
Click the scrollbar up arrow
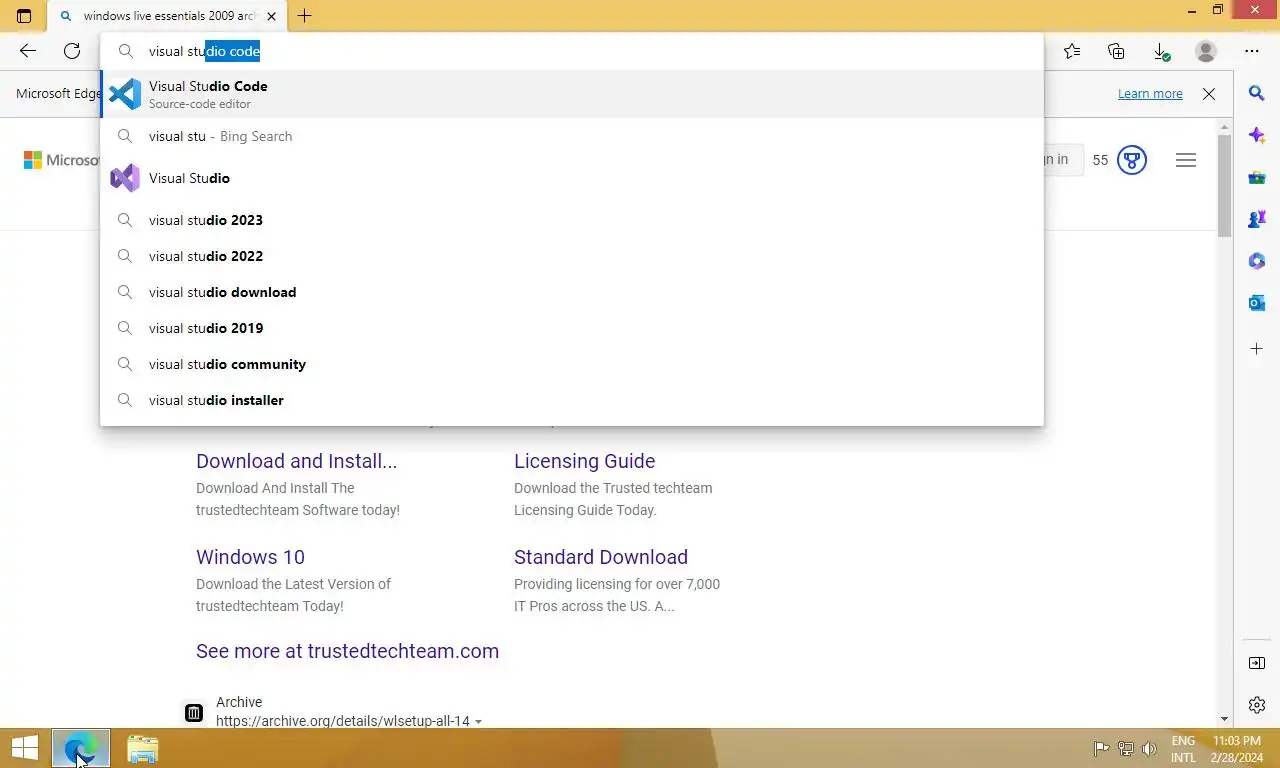click(1224, 127)
